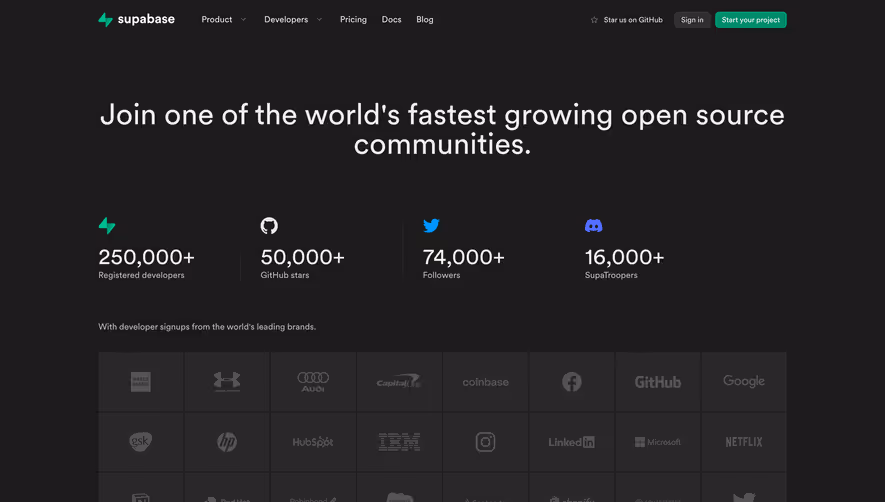Click the 50,000+ GitHub stars number
Screen dimensions: 885x502
(303, 257)
